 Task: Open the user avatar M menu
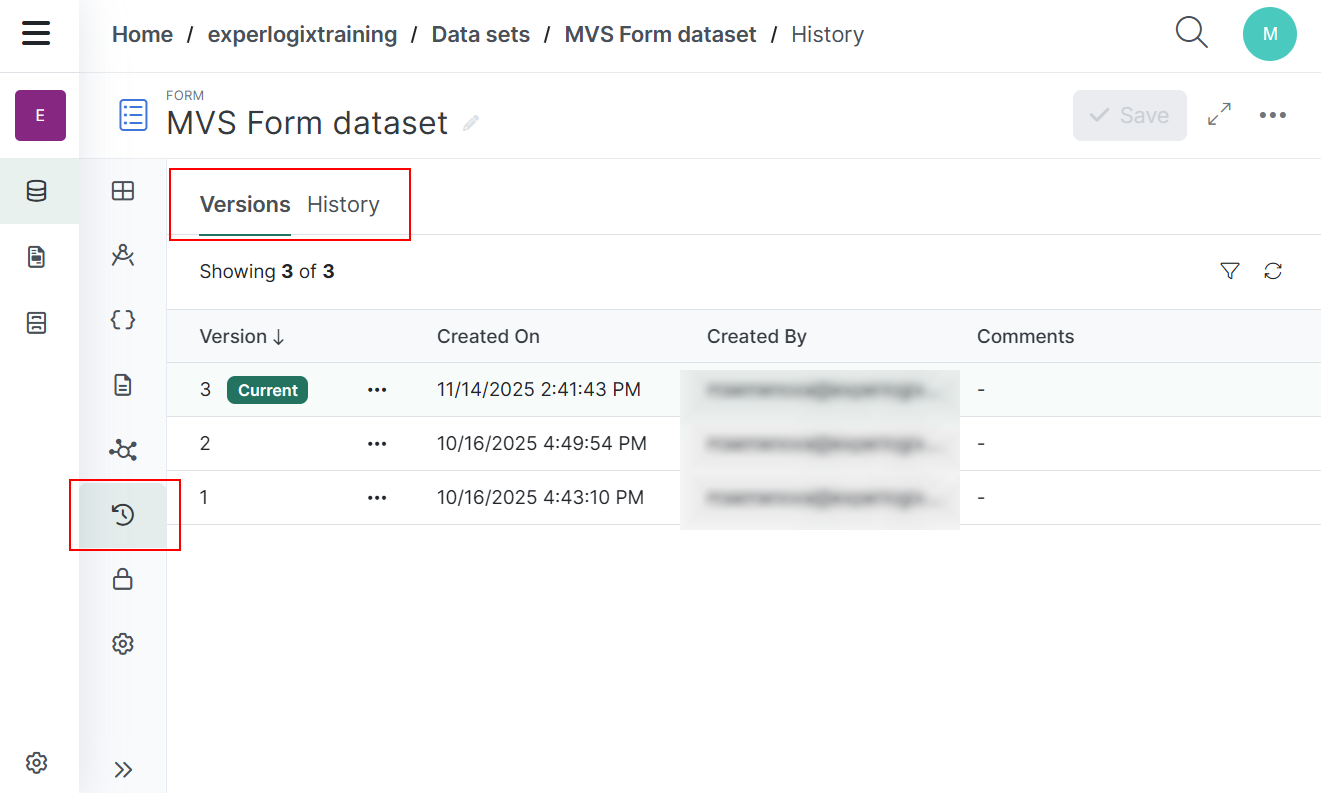[x=1269, y=34]
